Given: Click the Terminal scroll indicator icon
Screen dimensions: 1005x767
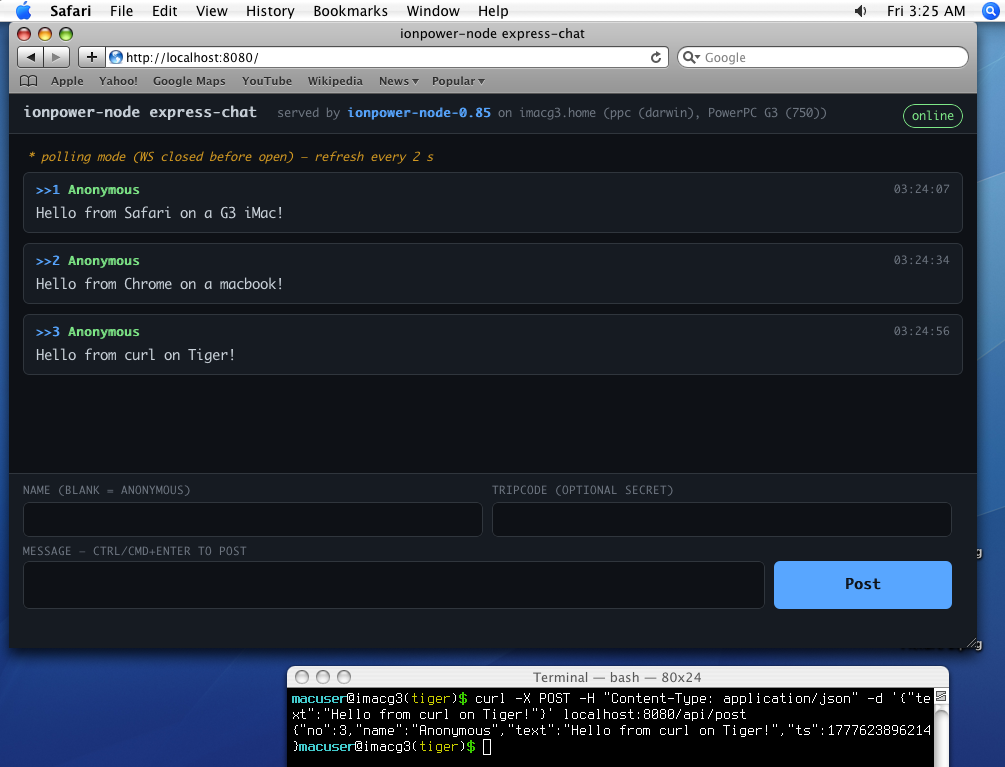Looking at the screenshot, I should coord(941,697).
